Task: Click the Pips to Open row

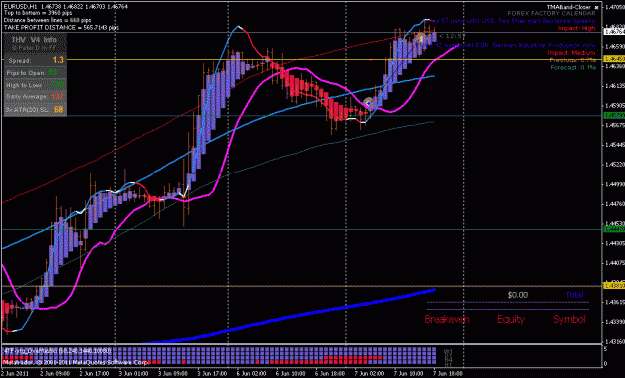Action: pyautogui.click(x=35, y=73)
